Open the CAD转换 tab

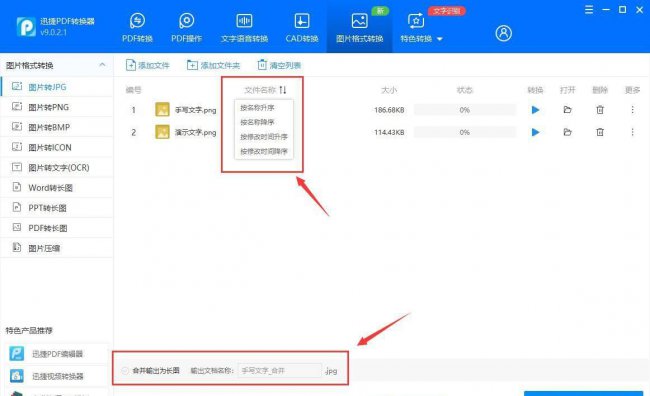point(302,27)
